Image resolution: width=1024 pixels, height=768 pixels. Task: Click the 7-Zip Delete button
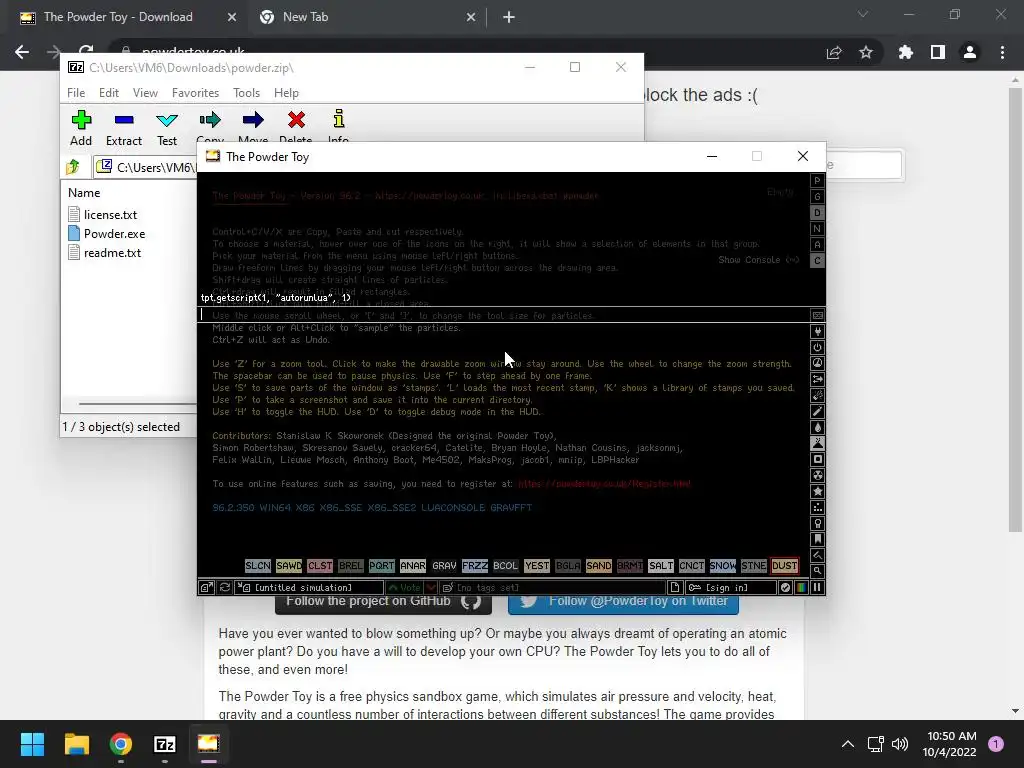click(x=296, y=126)
